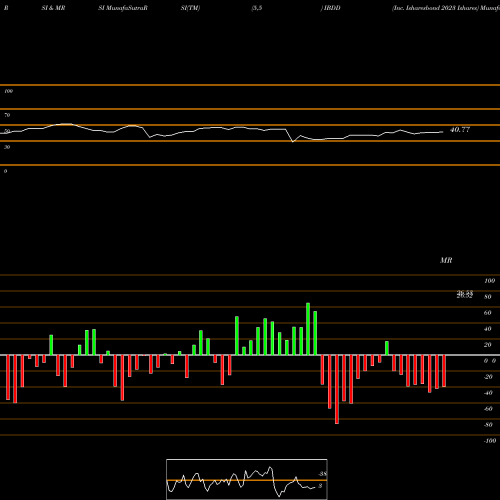
Task: Select the tallest green histogram bar
Action: pyautogui.click(x=308, y=329)
